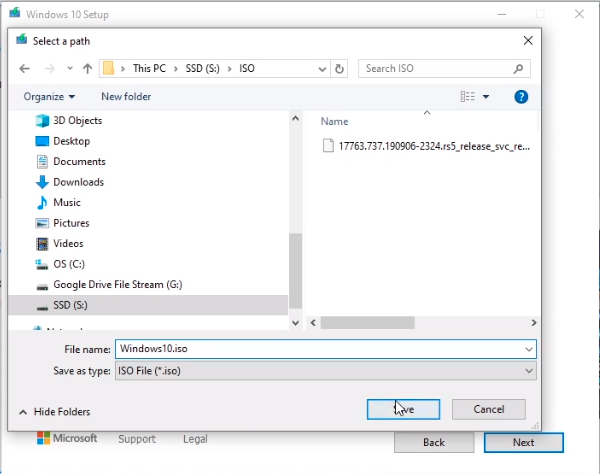
Task: Open the Legal link in Setup window
Action: pyautogui.click(x=195, y=439)
